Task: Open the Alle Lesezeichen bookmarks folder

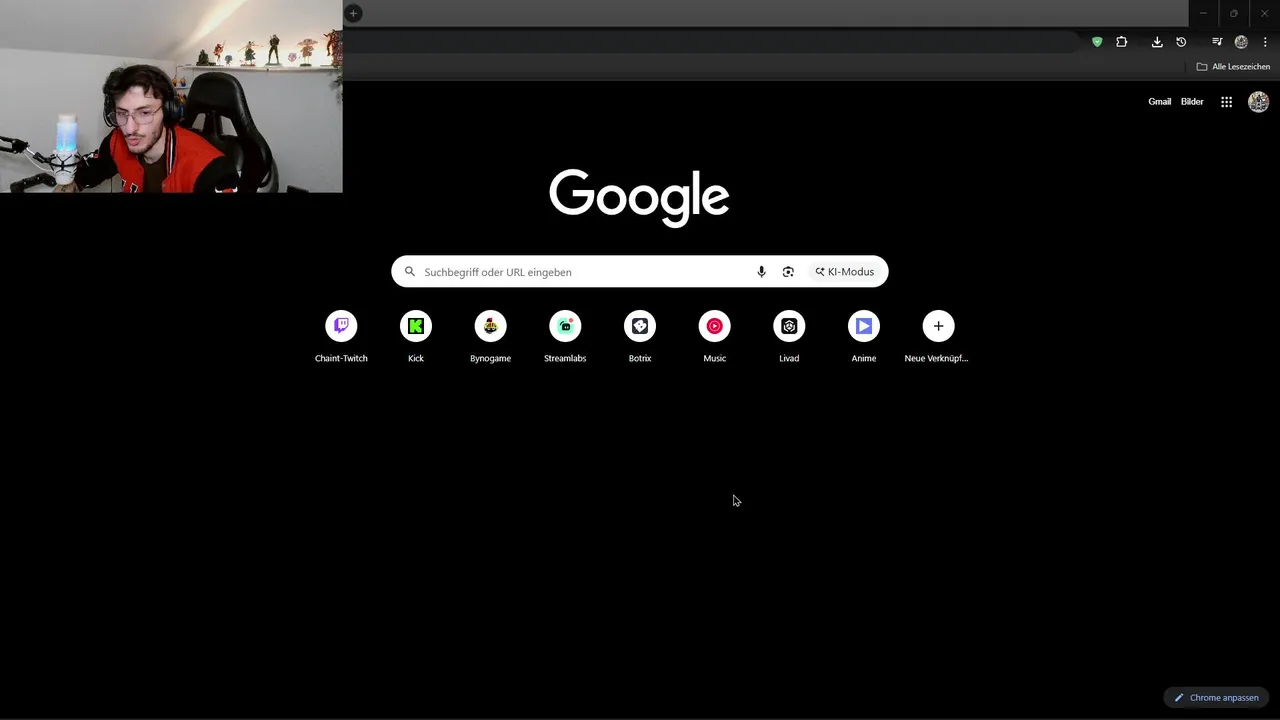Action: 1233,67
